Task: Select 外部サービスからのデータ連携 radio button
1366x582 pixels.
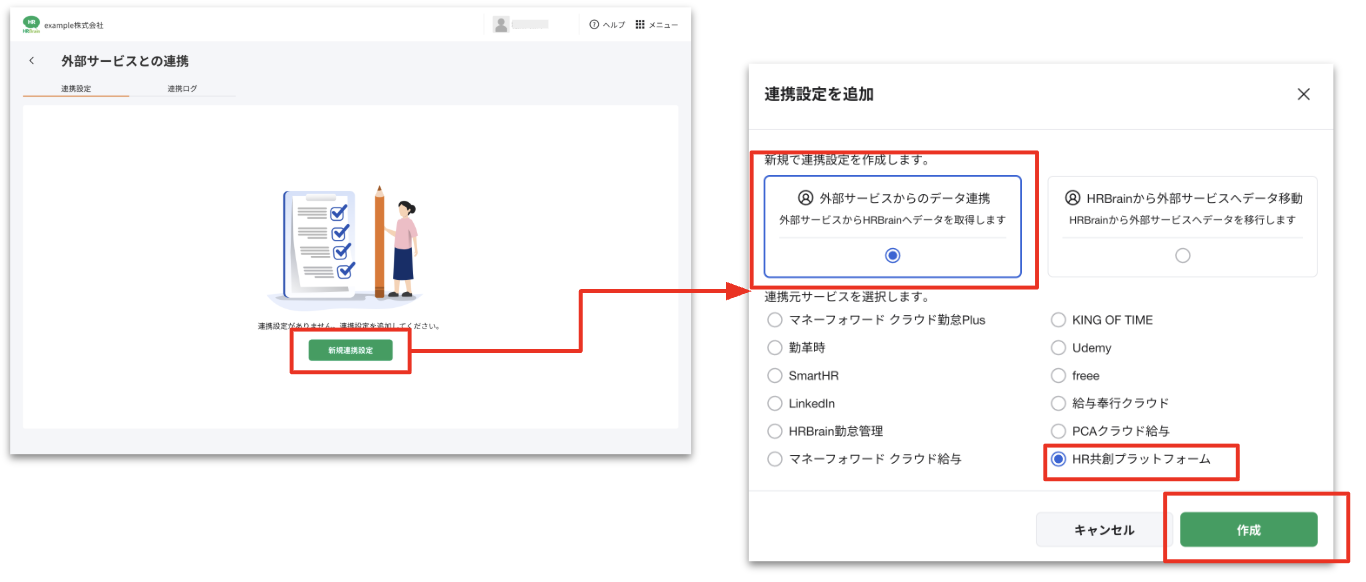Action: (893, 255)
